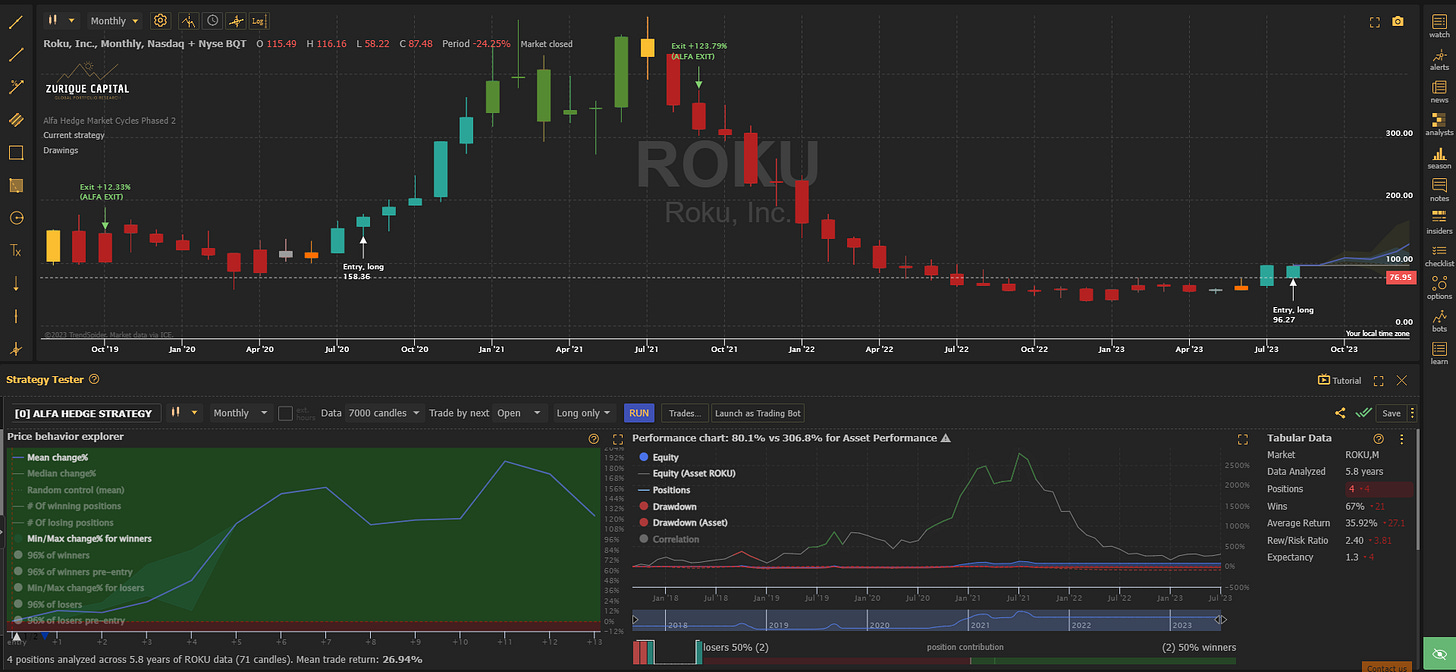Click the Contact us button
Screen dimensions: 1456x672
[x=1389, y=667]
